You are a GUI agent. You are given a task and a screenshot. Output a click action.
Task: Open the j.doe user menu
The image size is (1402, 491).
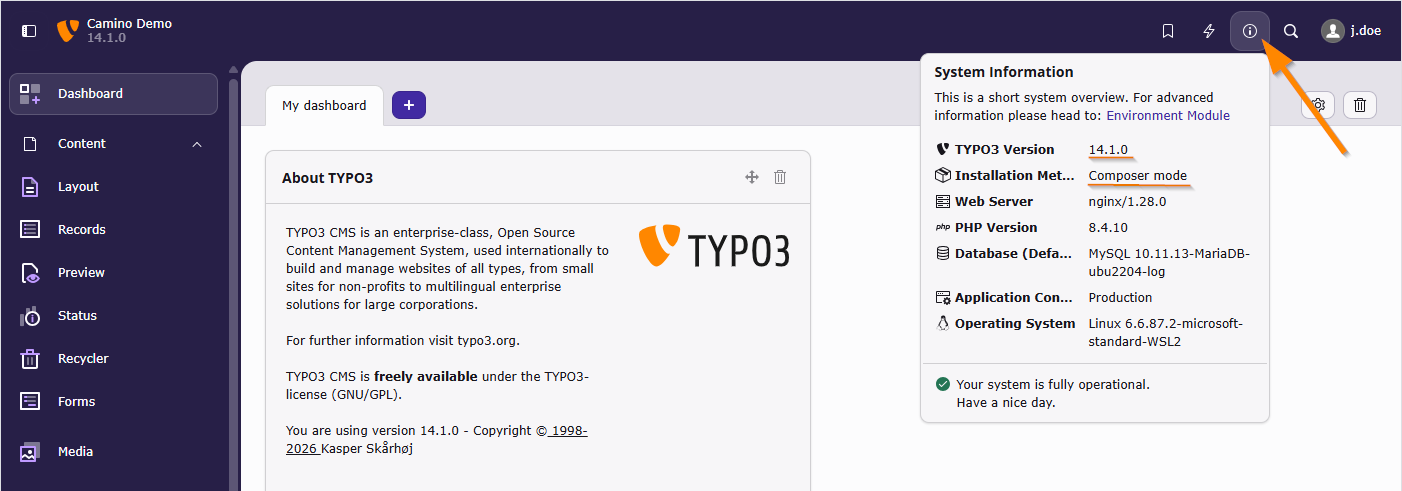pos(1351,31)
